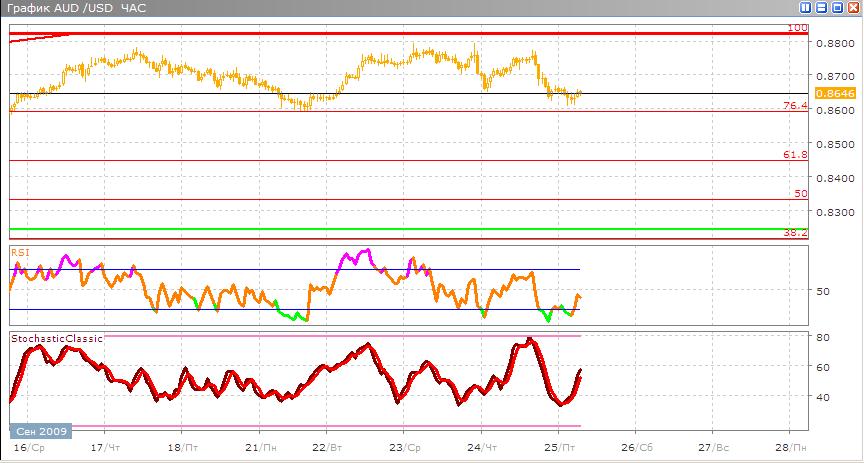Click the green 38.2 support line
Viewport: 864px width, 463px height.
point(400,229)
